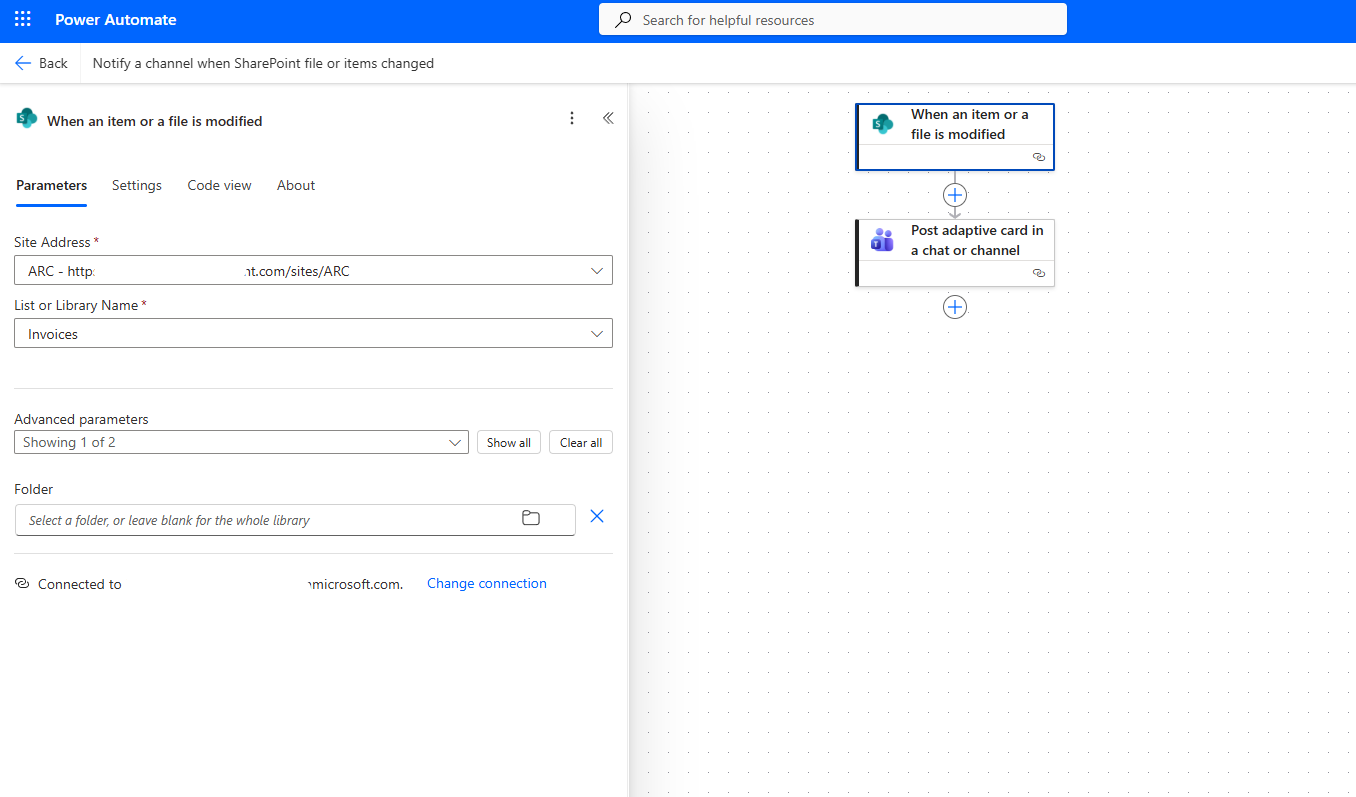
Task: Click the SharePoint icon on trigger card
Action: click(882, 124)
